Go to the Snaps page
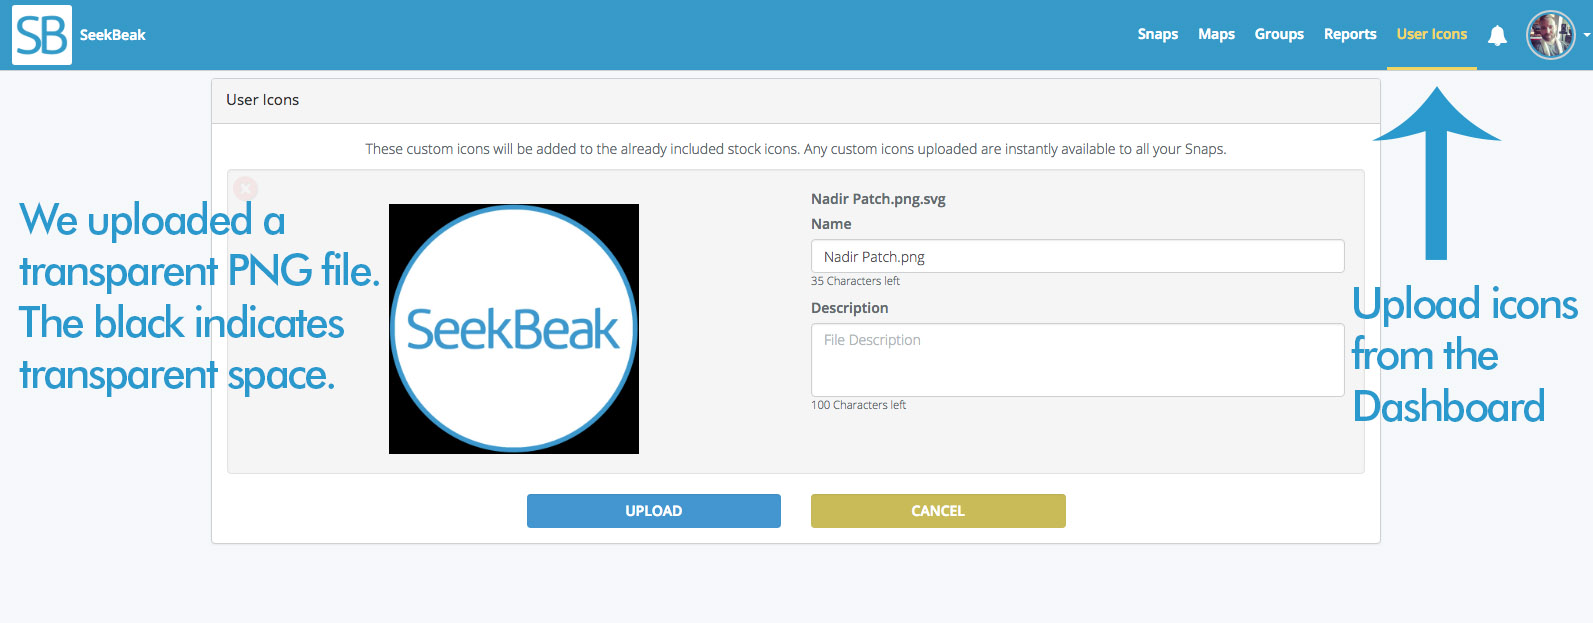The image size is (1593, 623). [x=1158, y=34]
